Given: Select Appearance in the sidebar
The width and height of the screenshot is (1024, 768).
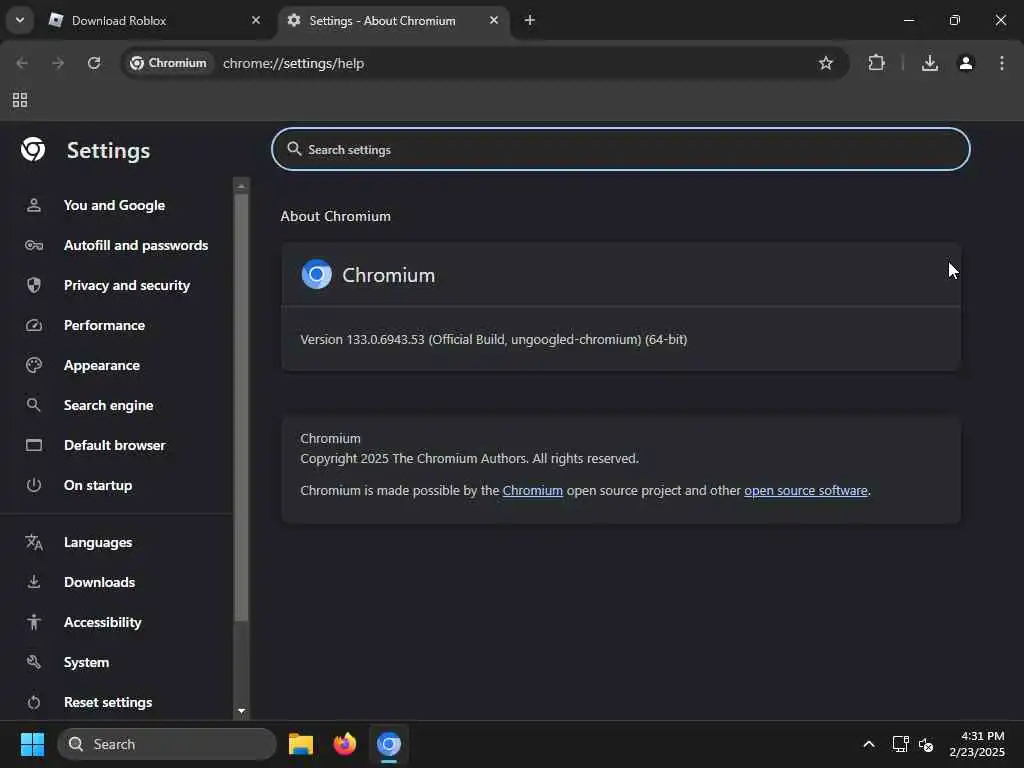Looking at the screenshot, I should [x=102, y=365].
